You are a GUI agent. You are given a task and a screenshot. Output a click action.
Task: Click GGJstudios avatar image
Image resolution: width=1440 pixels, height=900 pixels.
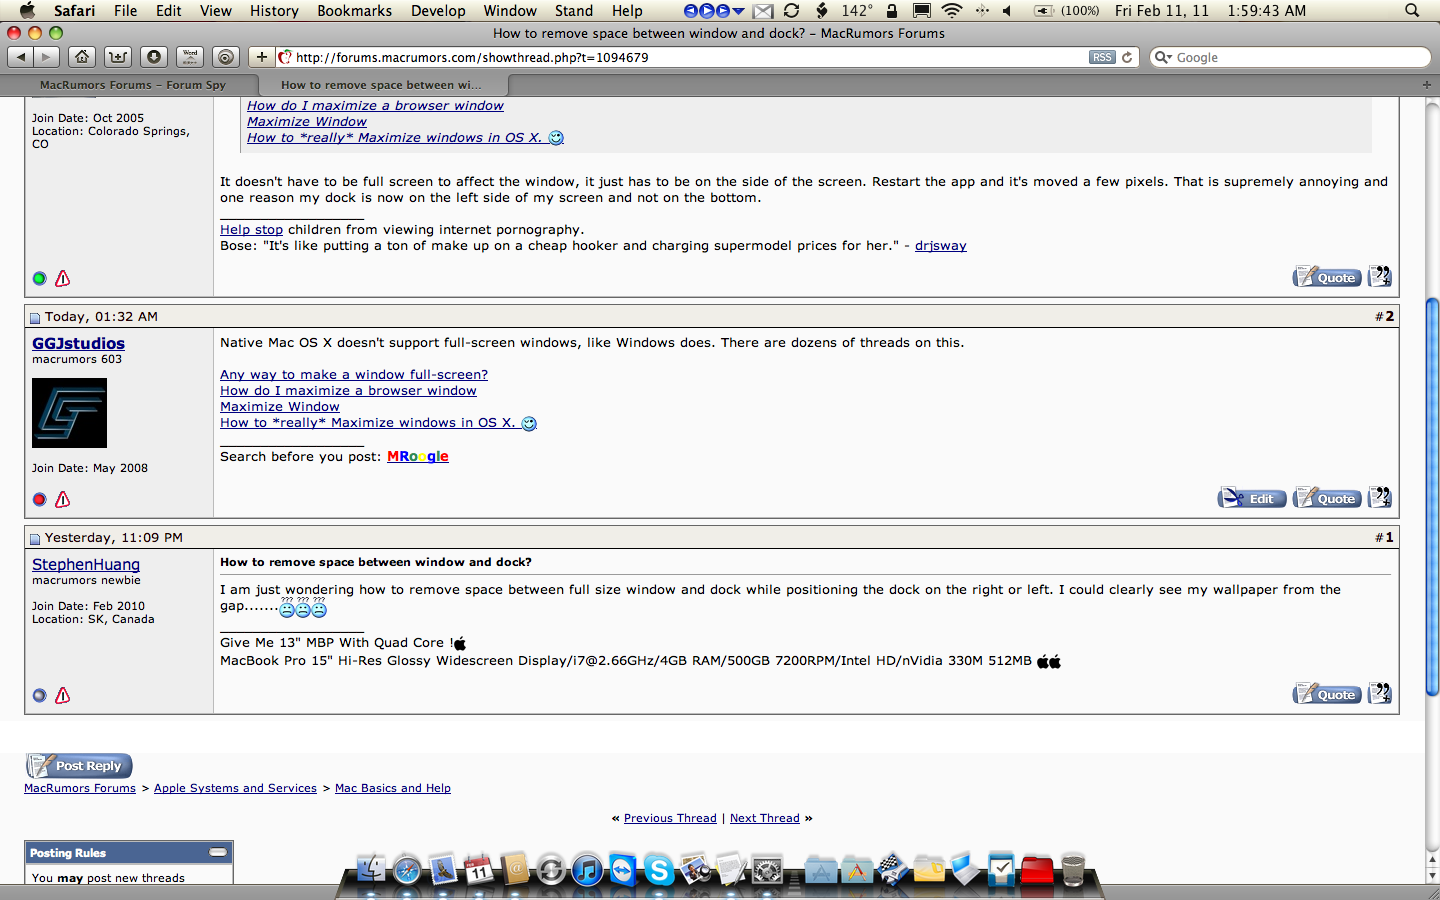pyautogui.click(x=69, y=413)
